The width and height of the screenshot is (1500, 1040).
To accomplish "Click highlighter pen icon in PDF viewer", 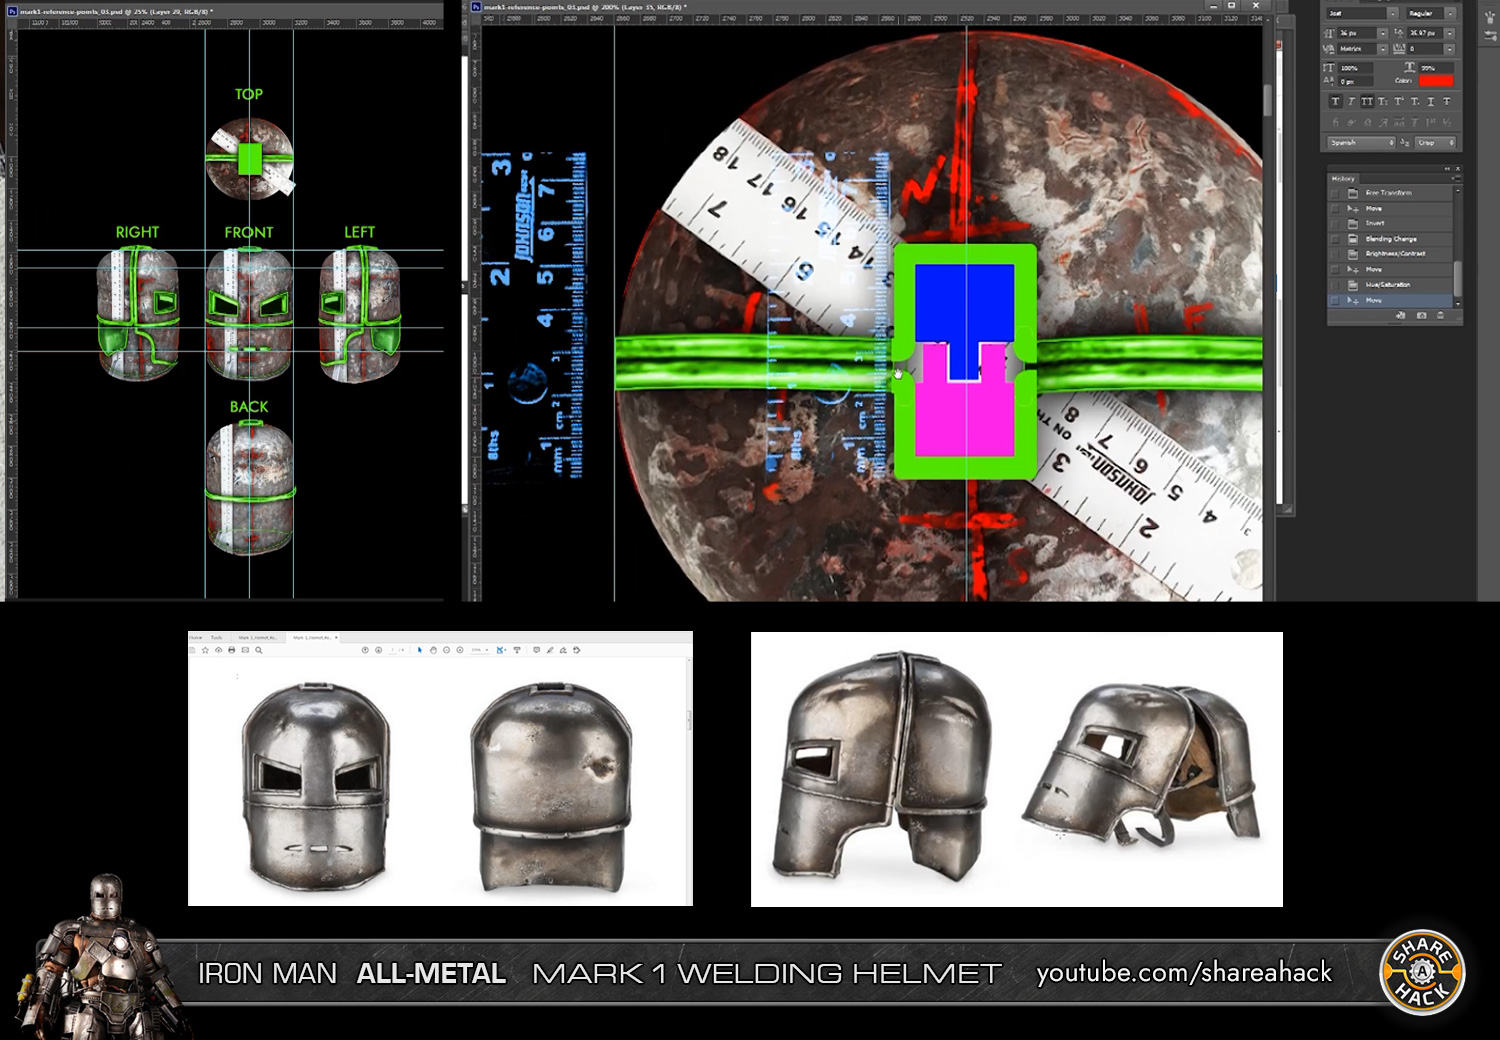I will pos(550,650).
